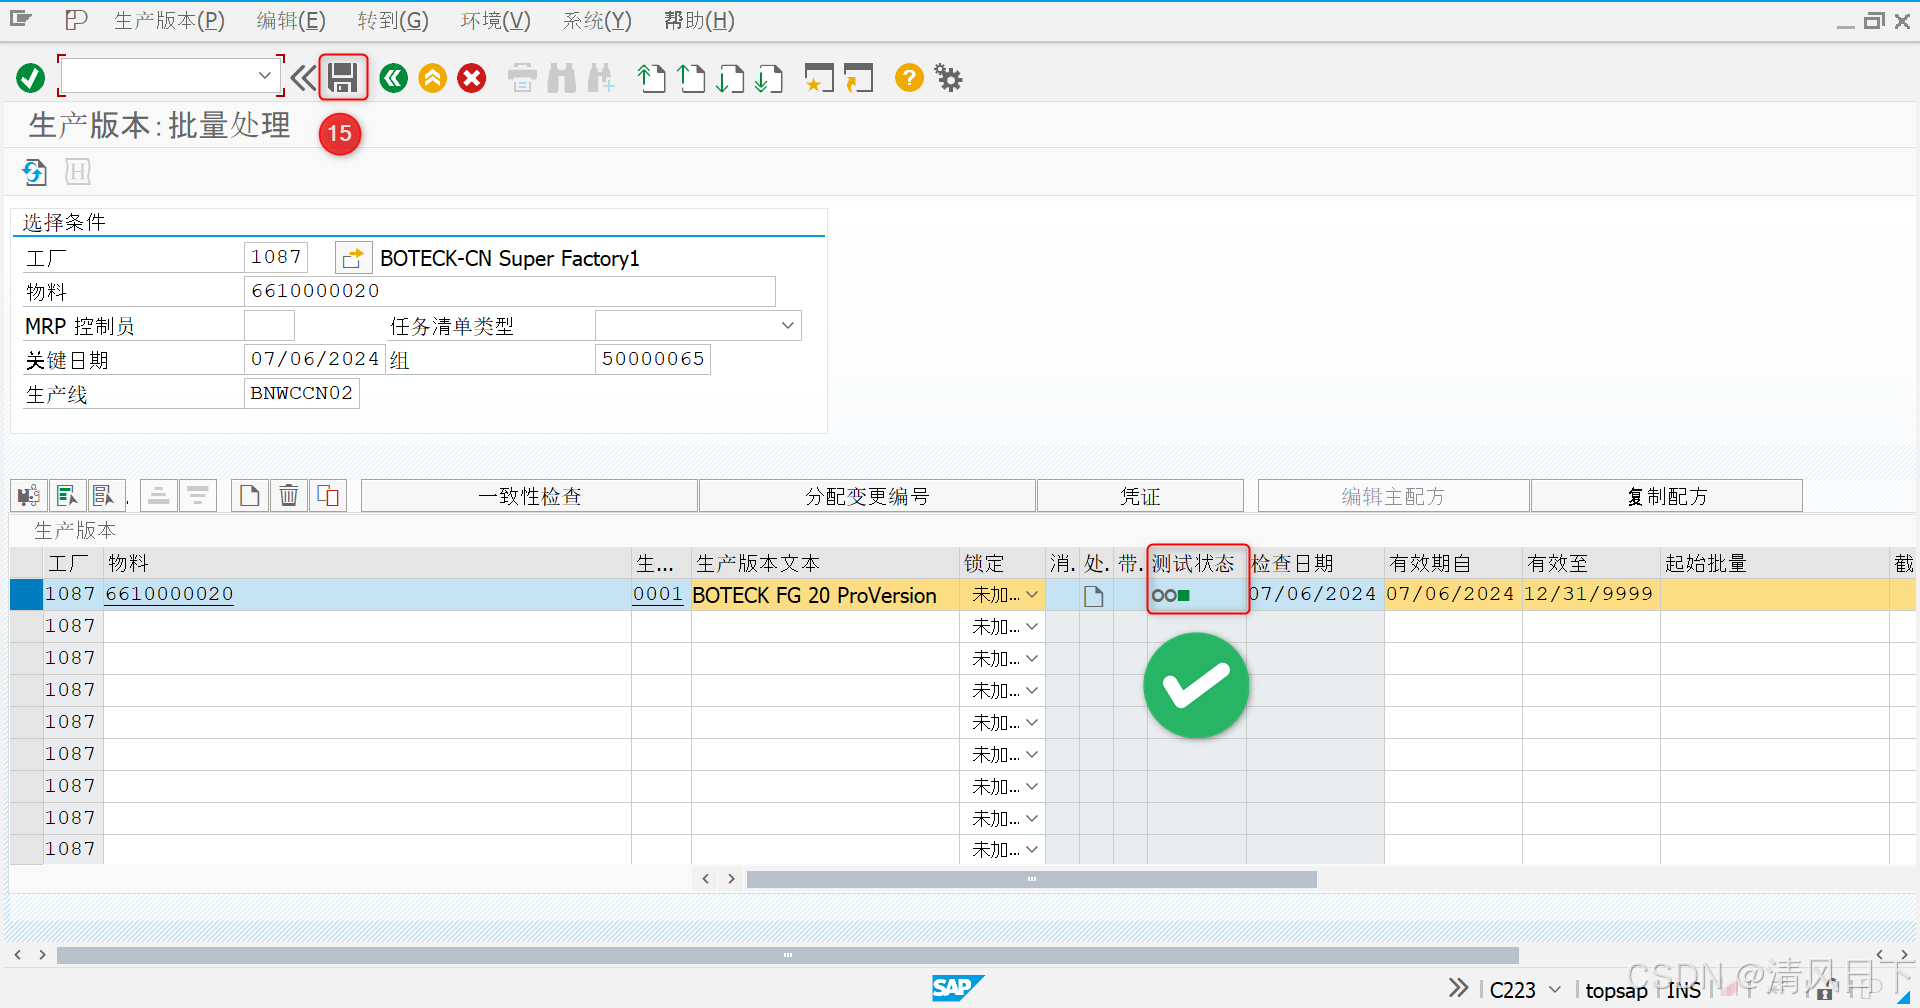
Task: Click the red Cancel X icon
Action: tap(472, 78)
